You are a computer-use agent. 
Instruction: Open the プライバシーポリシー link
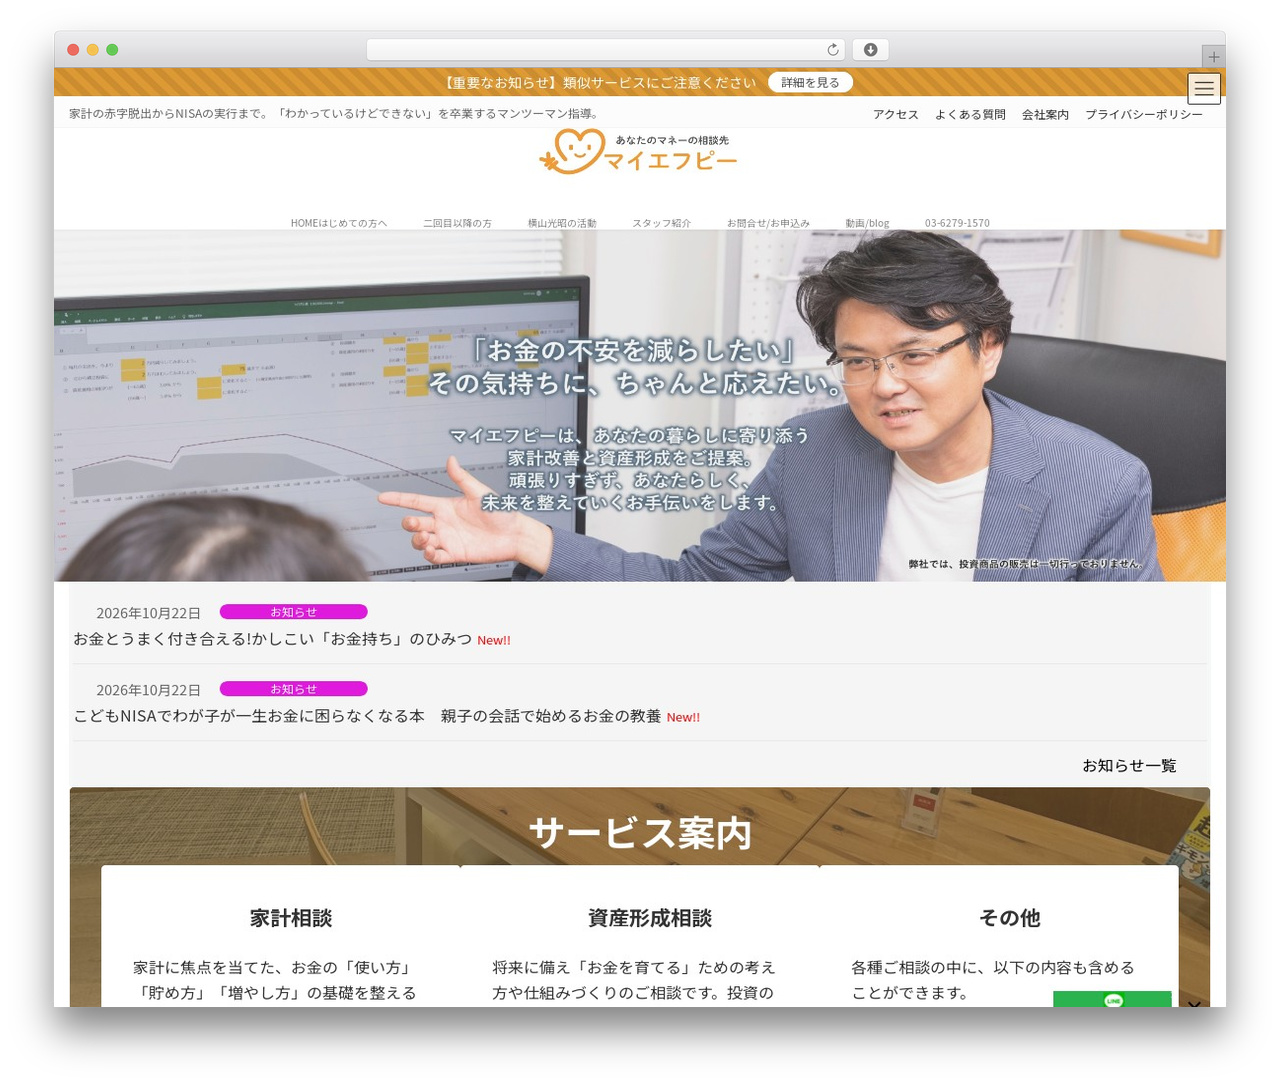coord(1144,115)
